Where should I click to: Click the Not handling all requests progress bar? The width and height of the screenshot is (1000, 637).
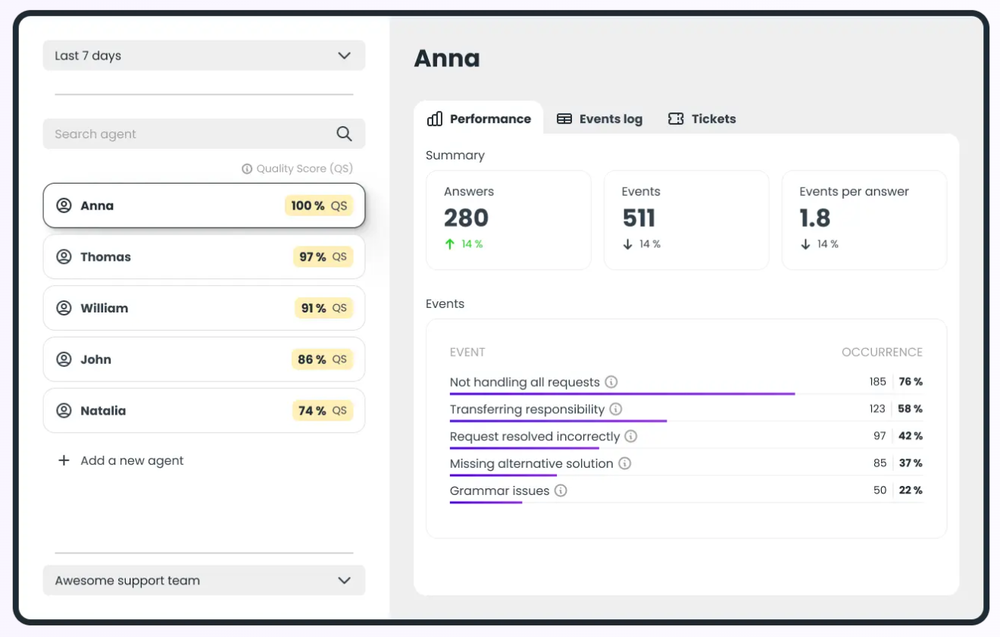[x=622, y=394]
